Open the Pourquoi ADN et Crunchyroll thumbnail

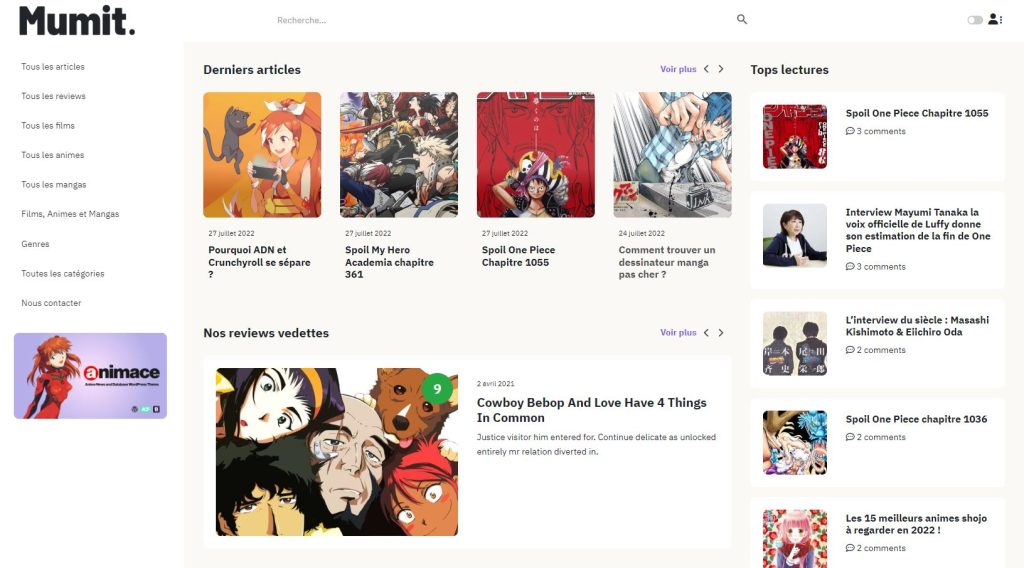tap(262, 155)
